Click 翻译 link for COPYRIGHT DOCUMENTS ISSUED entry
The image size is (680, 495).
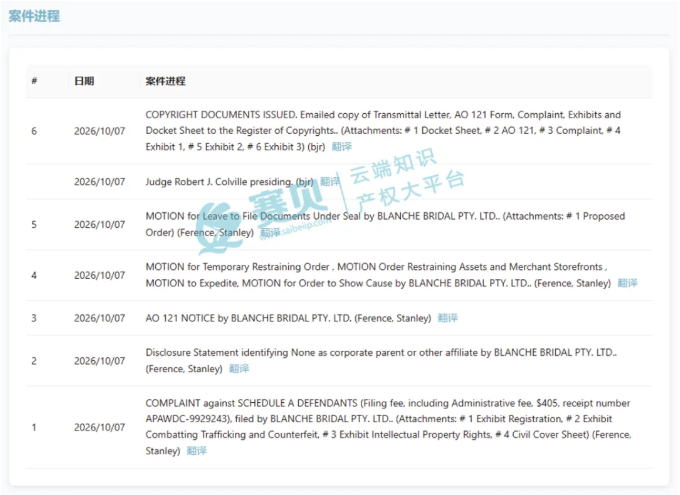(x=342, y=147)
